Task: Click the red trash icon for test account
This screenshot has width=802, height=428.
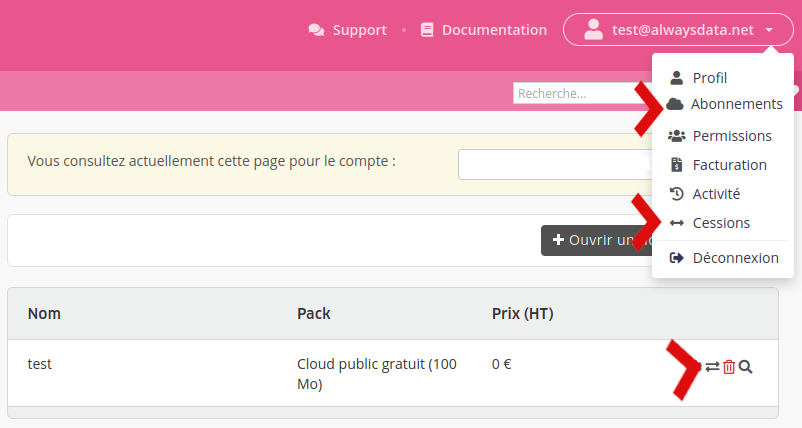Action: [729, 367]
